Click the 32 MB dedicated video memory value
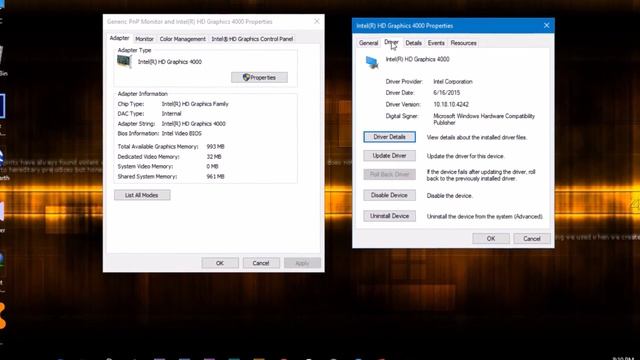640x360 pixels. point(214,157)
